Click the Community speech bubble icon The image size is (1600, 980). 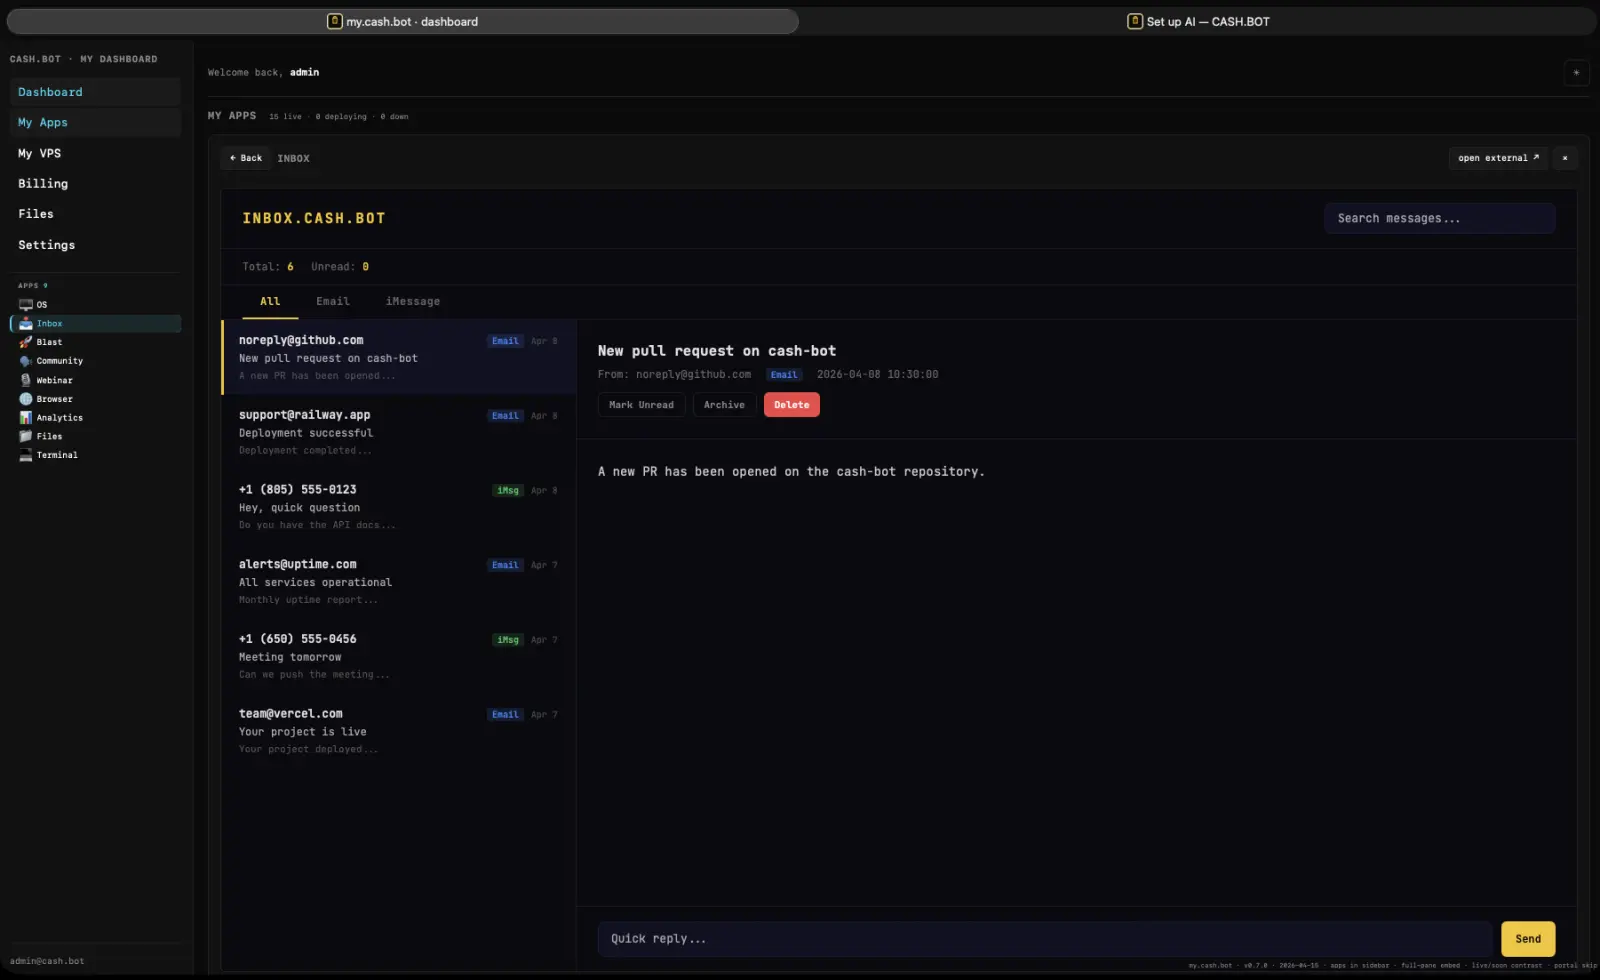click(x=26, y=361)
